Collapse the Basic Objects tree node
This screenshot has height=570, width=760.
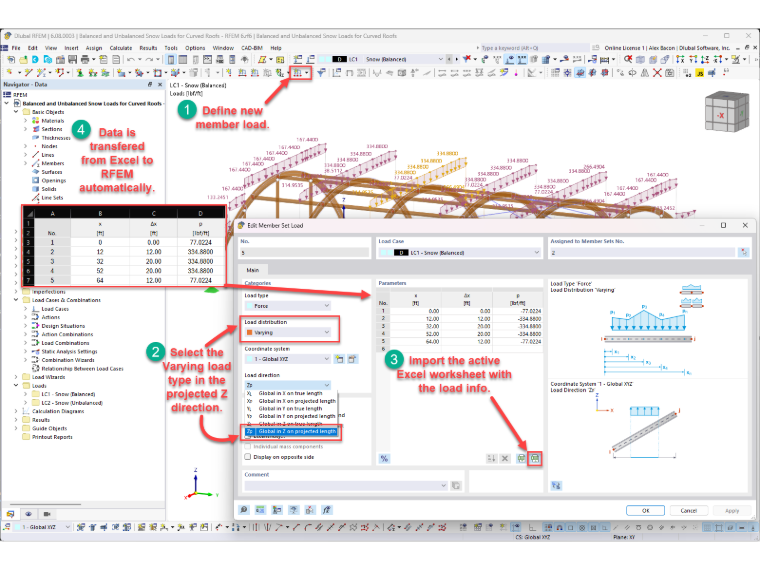(16, 112)
